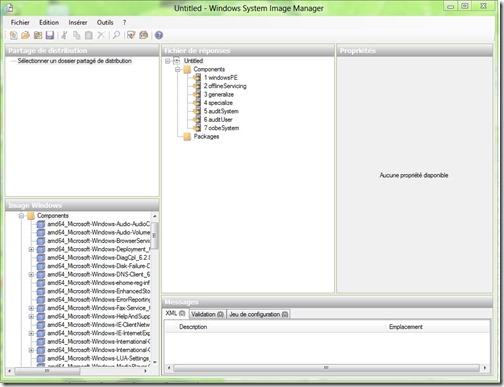Select 4 specialize configuration pass

click(218, 103)
